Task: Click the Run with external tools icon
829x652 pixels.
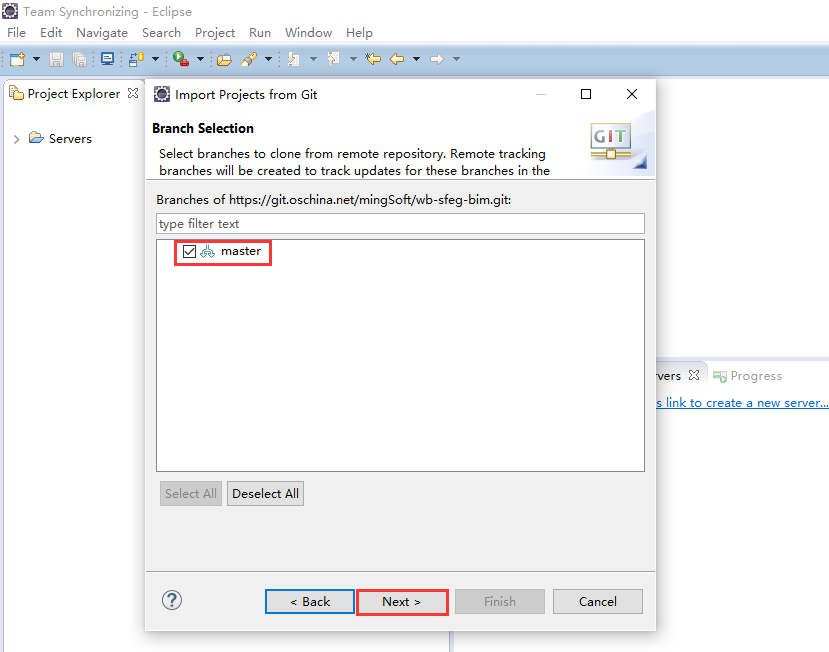Action: point(181,59)
